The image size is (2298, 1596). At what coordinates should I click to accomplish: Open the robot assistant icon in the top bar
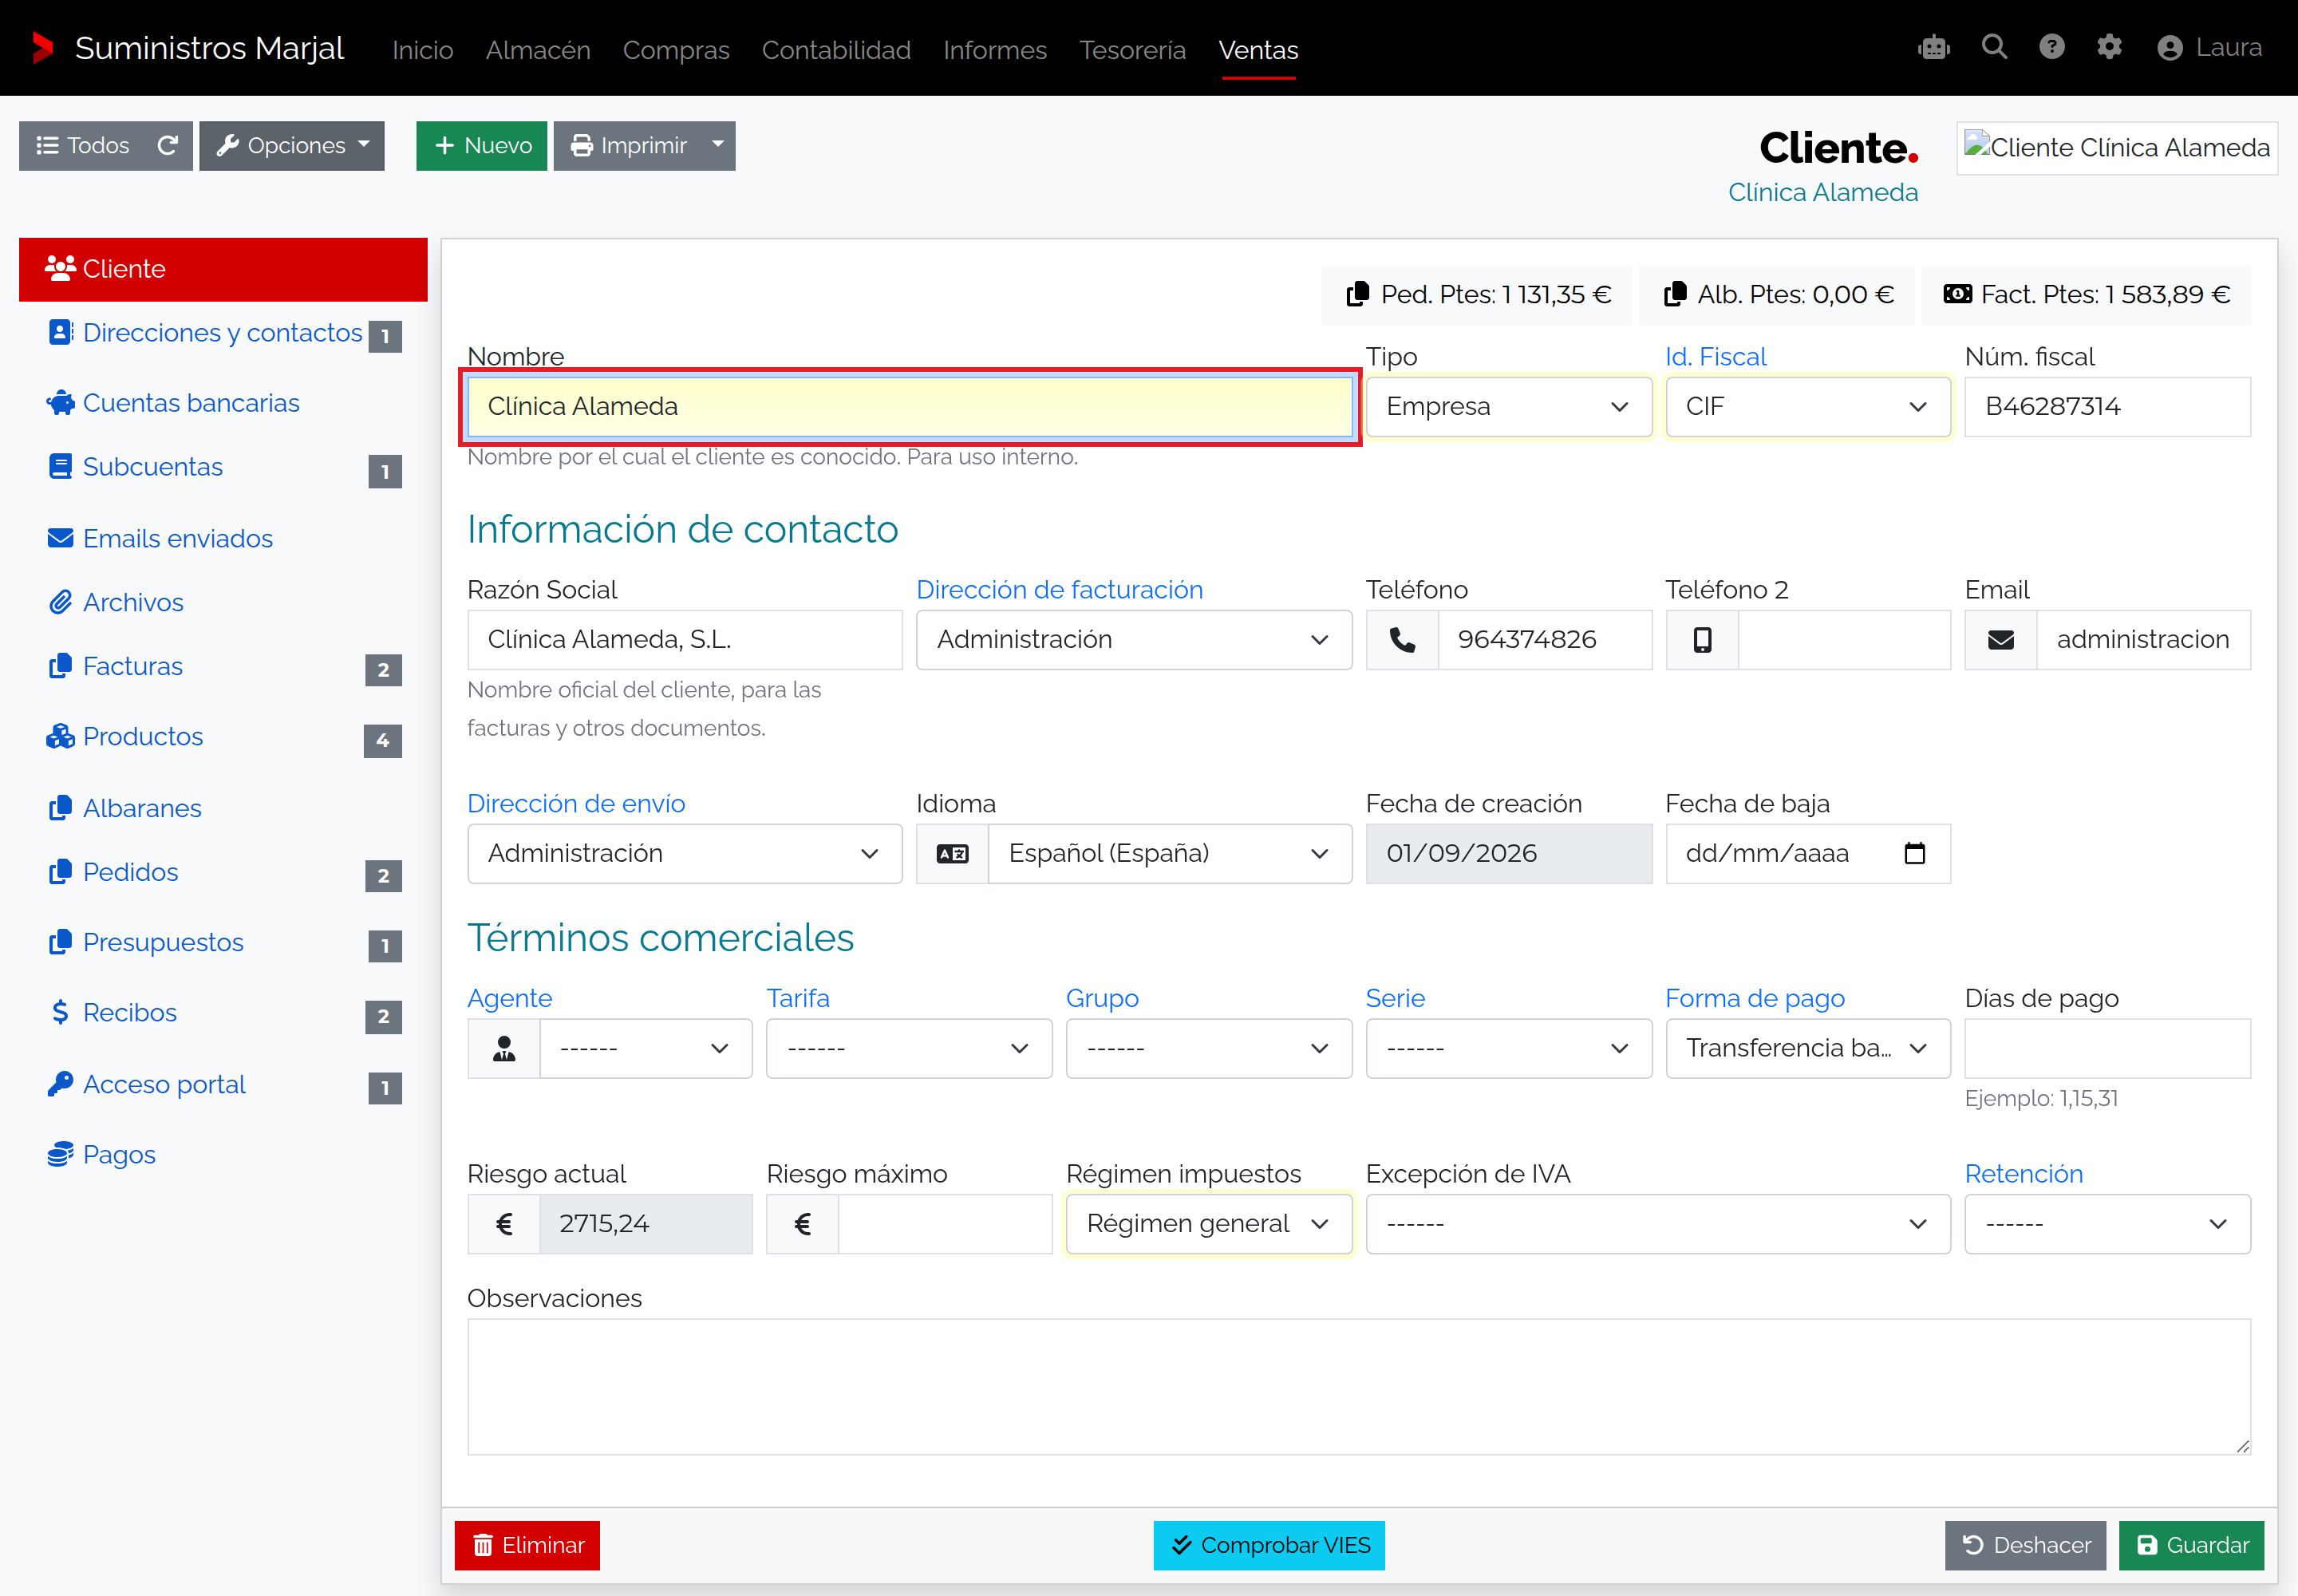(x=1933, y=47)
